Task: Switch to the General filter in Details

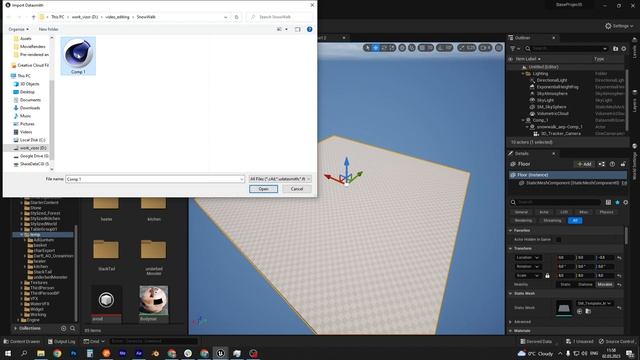Action: tap(521, 212)
